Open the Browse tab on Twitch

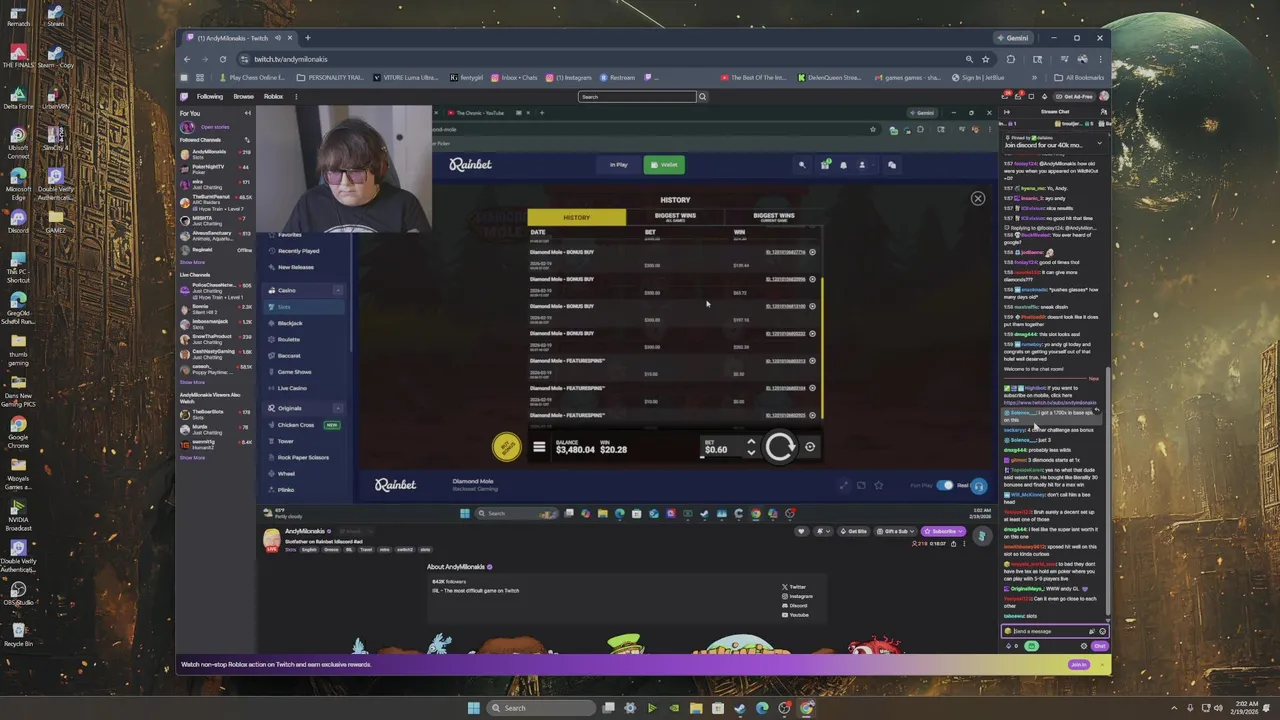(243, 96)
